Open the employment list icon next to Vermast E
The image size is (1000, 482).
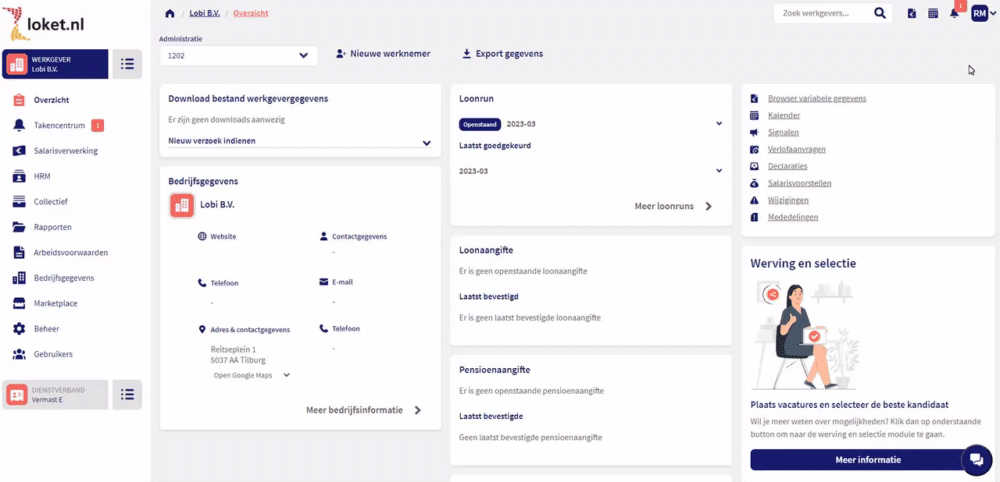127,394
